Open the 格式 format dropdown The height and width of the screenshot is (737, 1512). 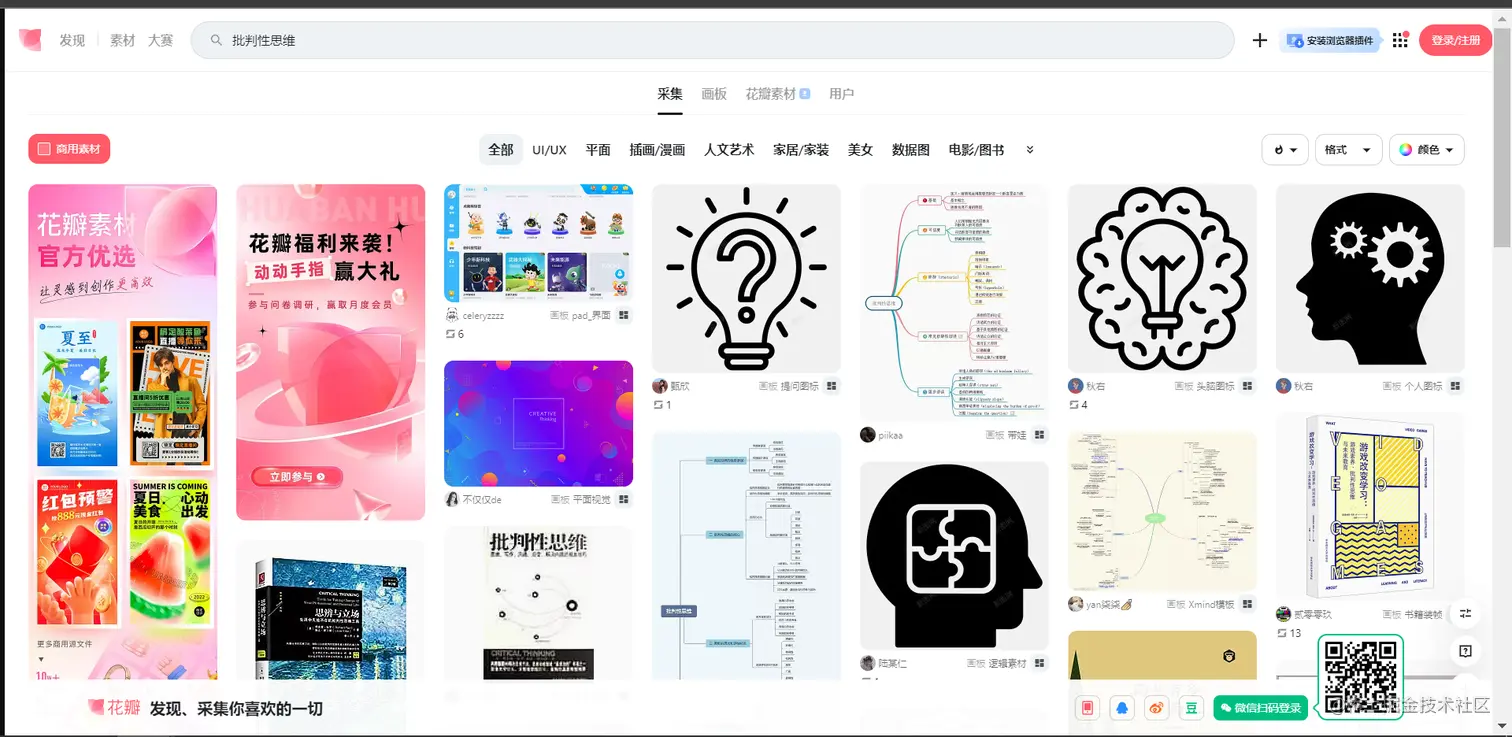(x=1348, y=150)
